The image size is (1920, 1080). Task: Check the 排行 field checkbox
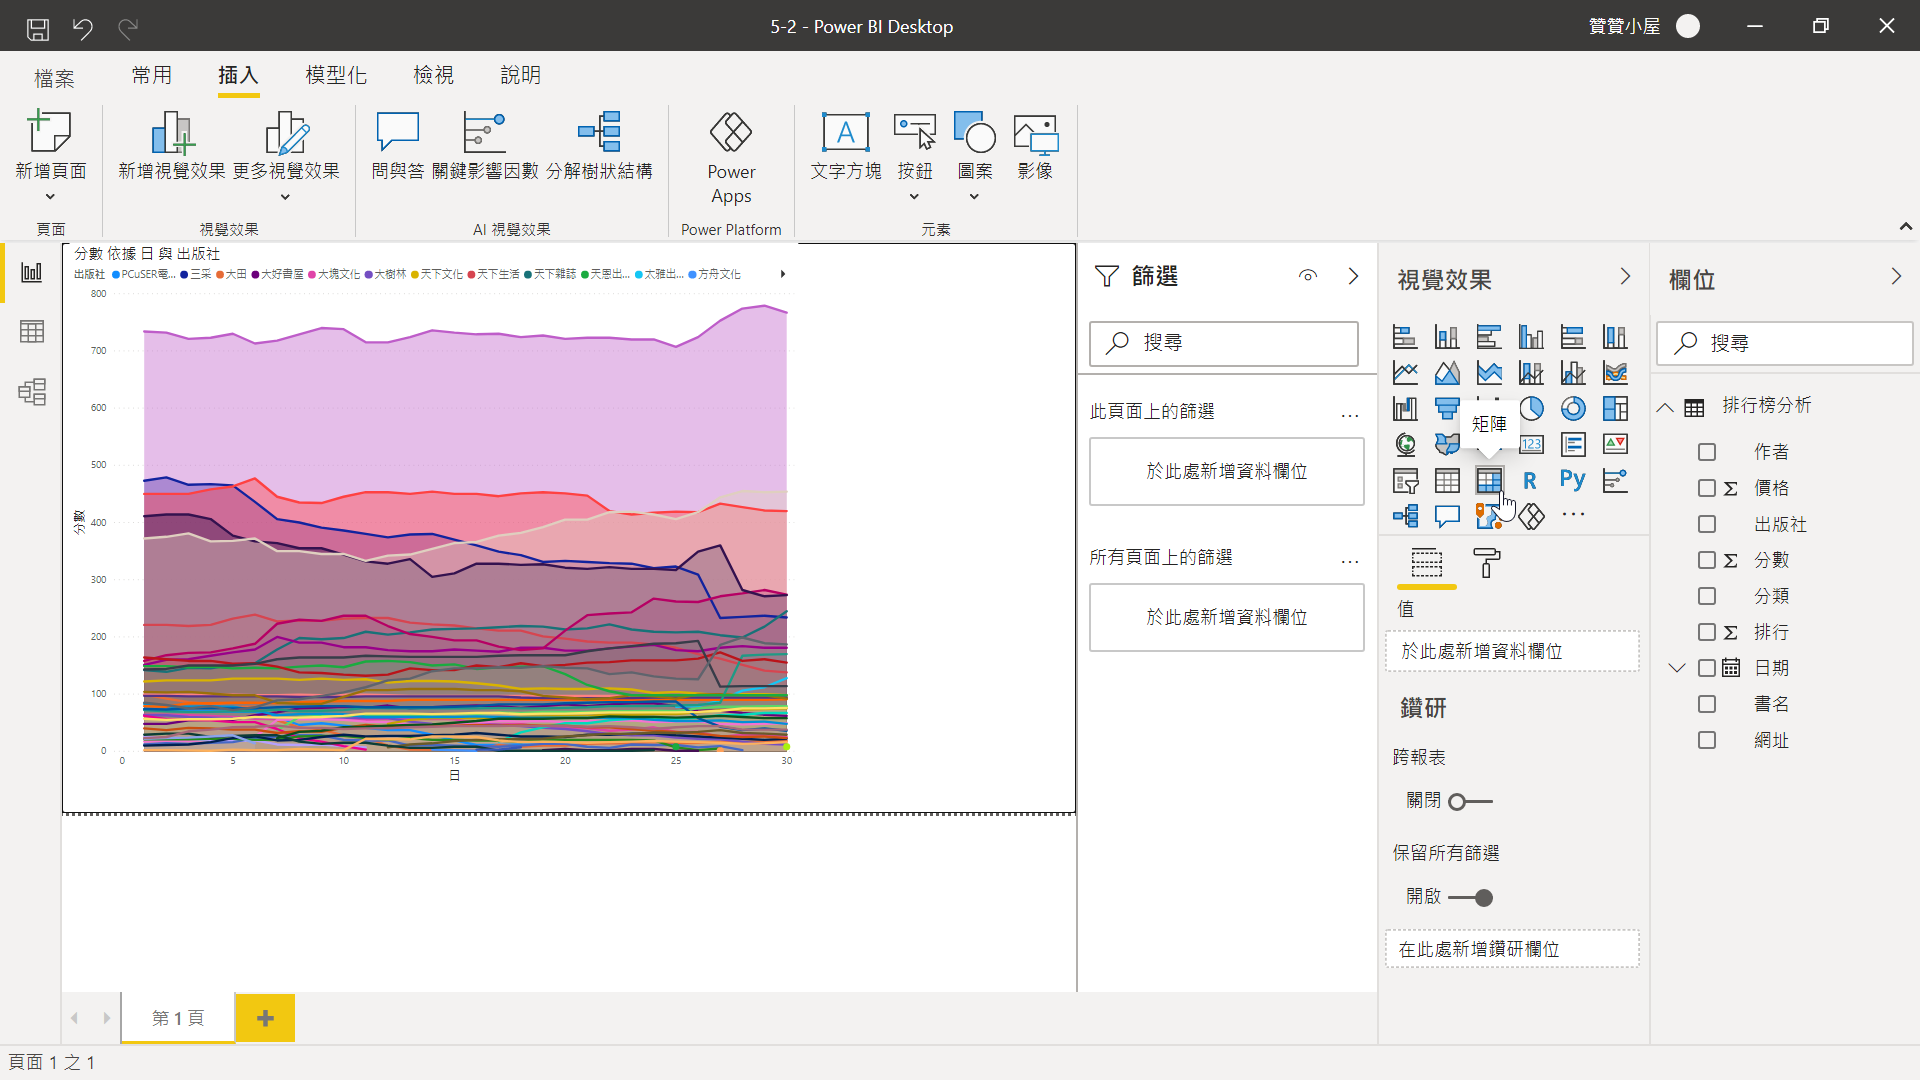[1707, 632]
